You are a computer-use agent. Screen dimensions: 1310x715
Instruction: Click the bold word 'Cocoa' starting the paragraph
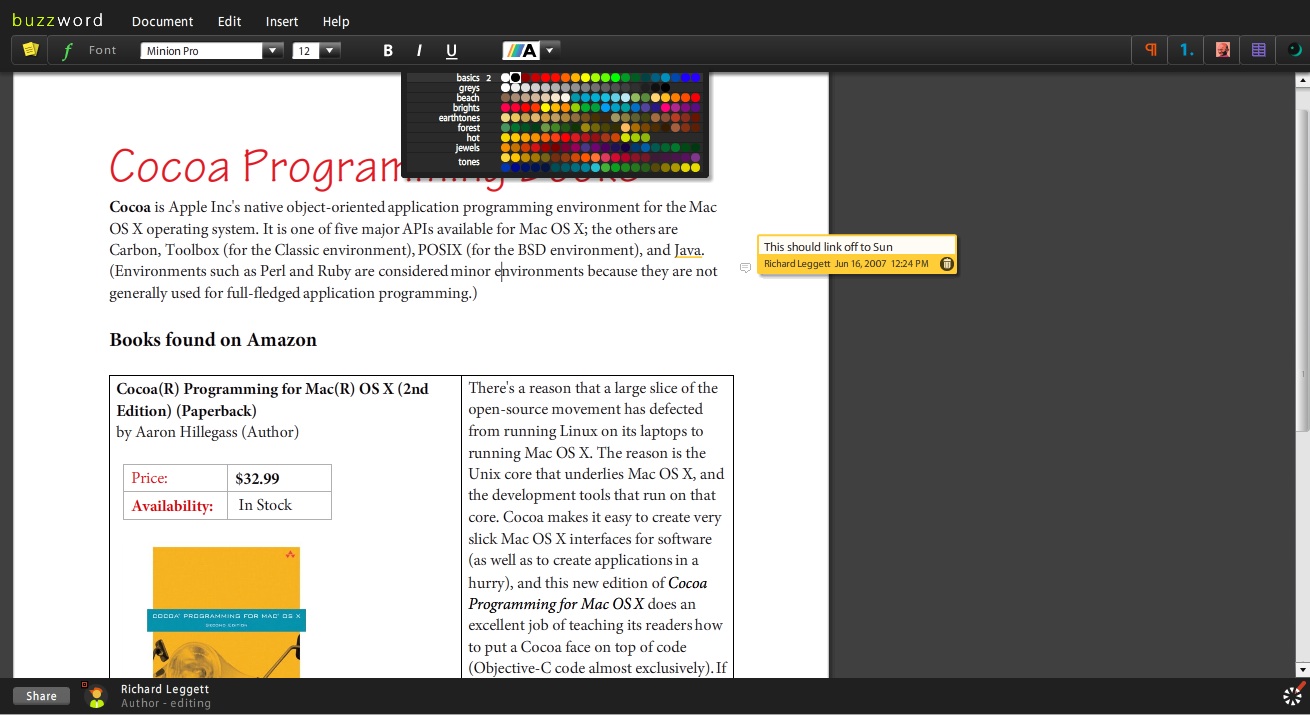point(130,207)
